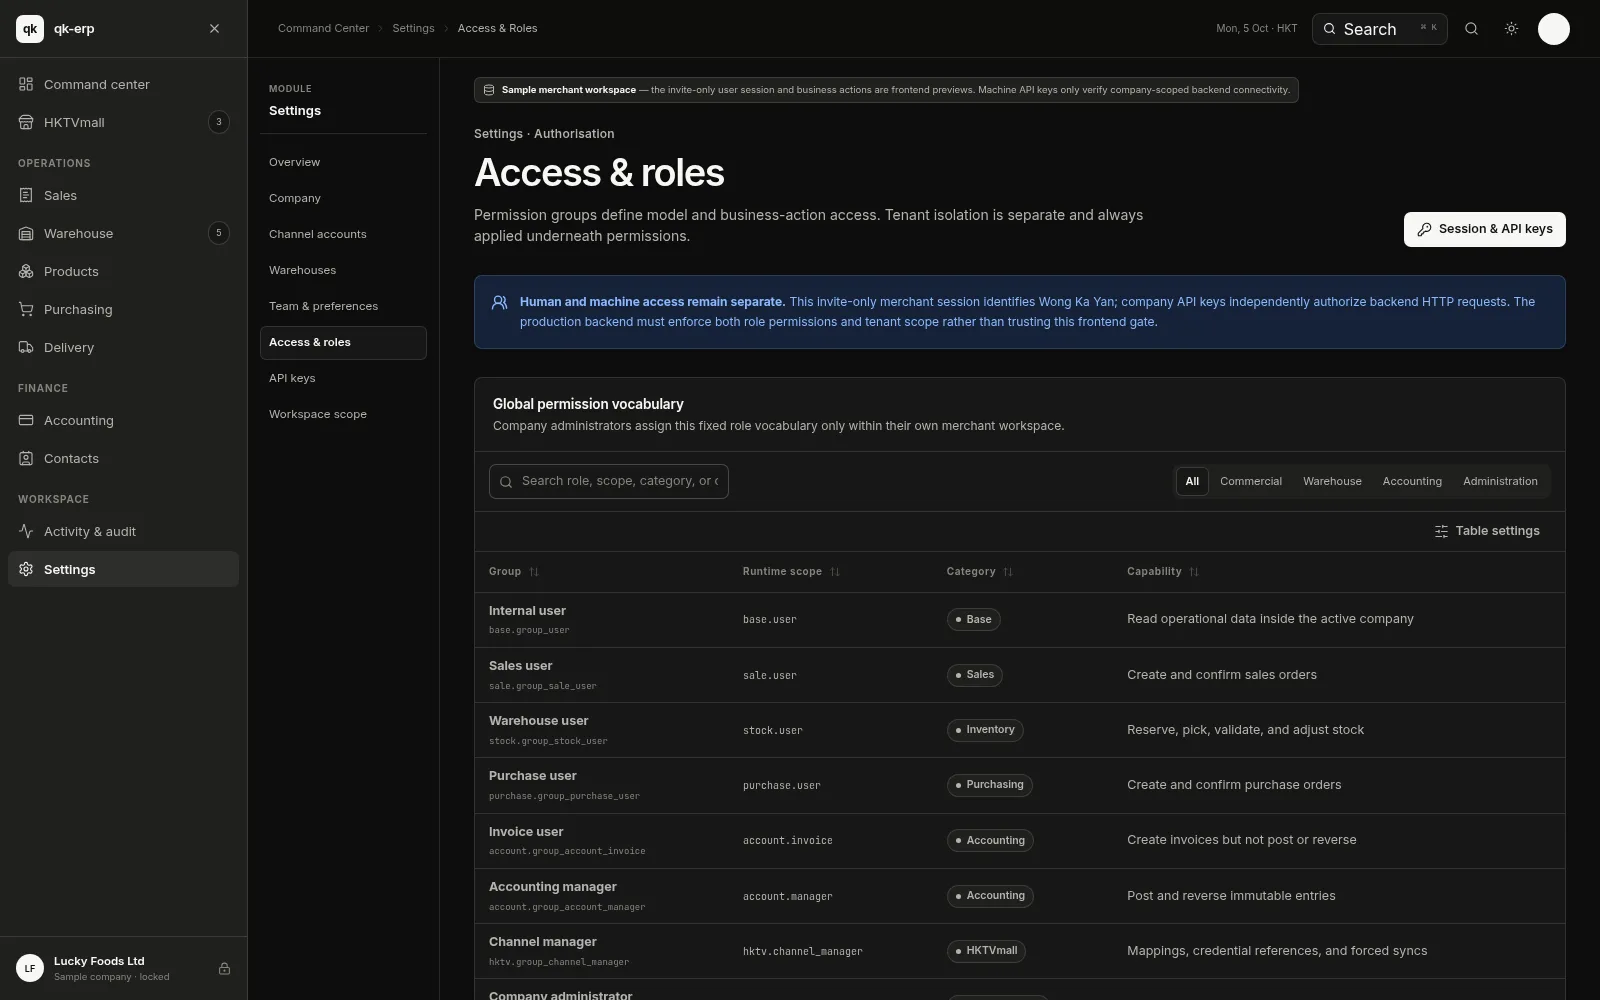Viewport: 1600px width, 1000px height.
Task: Click the Contacts icon in sidebar
Action: [26, 458]
